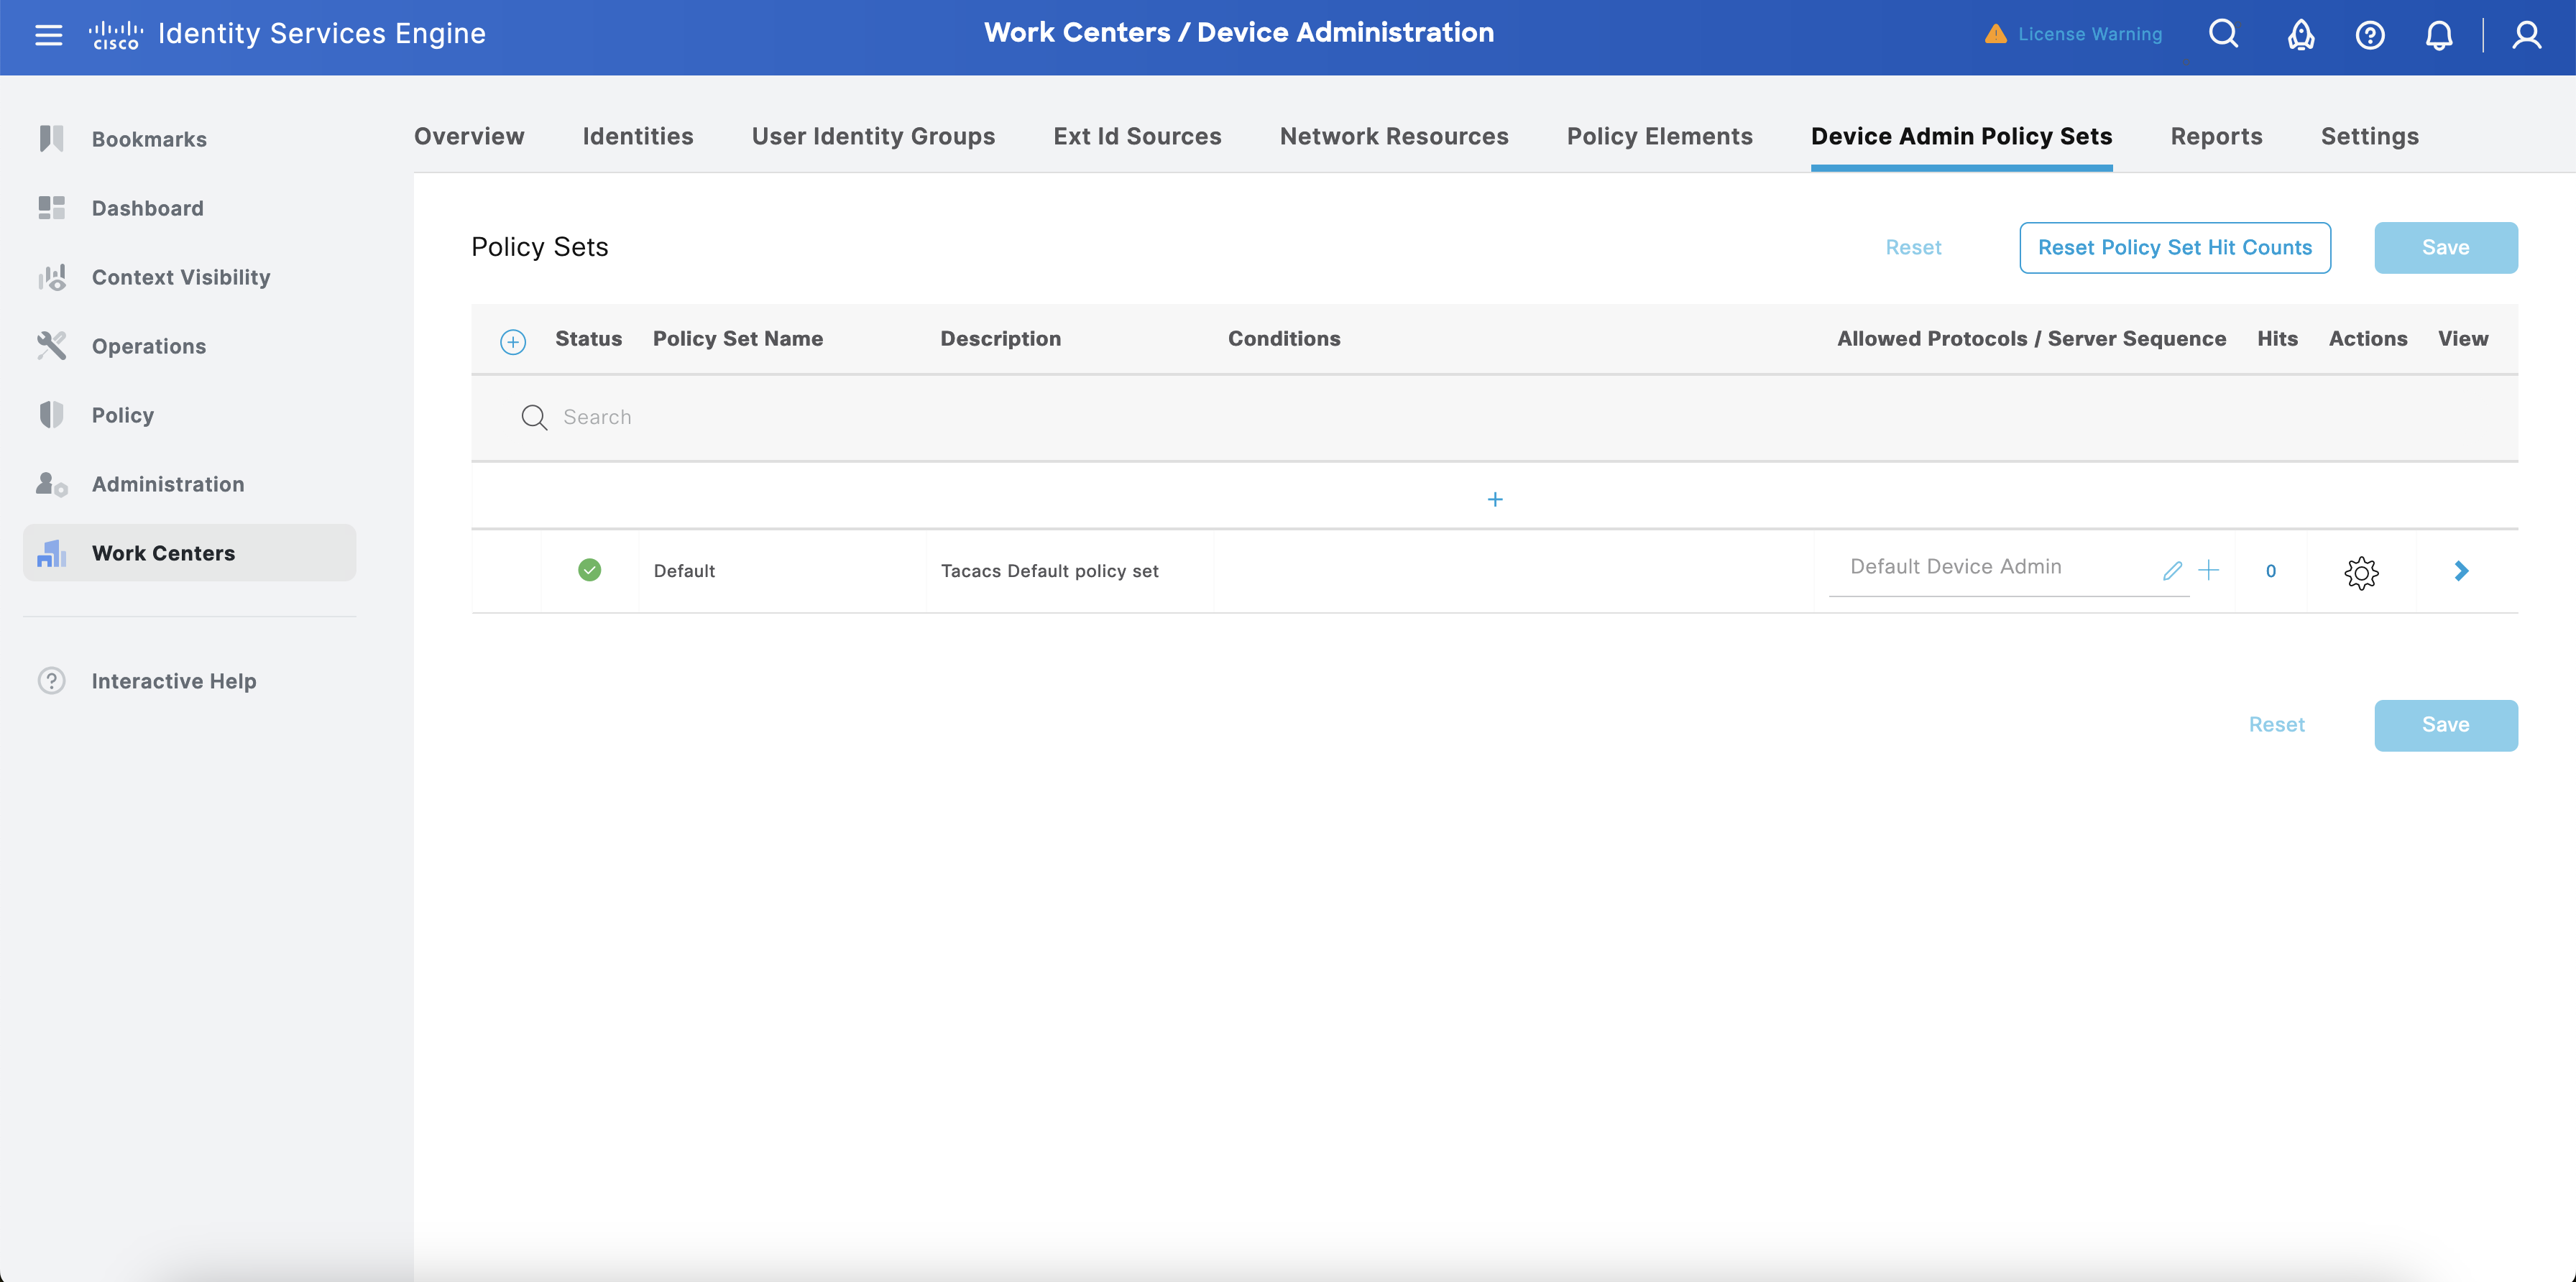Open the License Warning alert
Image resolution: width=2576 pixels, height=1282 pixels.
(2073, 34)
